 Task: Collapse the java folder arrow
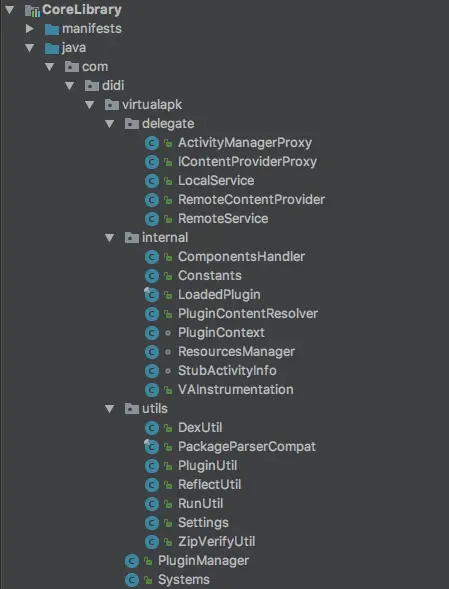click(30, 48)
